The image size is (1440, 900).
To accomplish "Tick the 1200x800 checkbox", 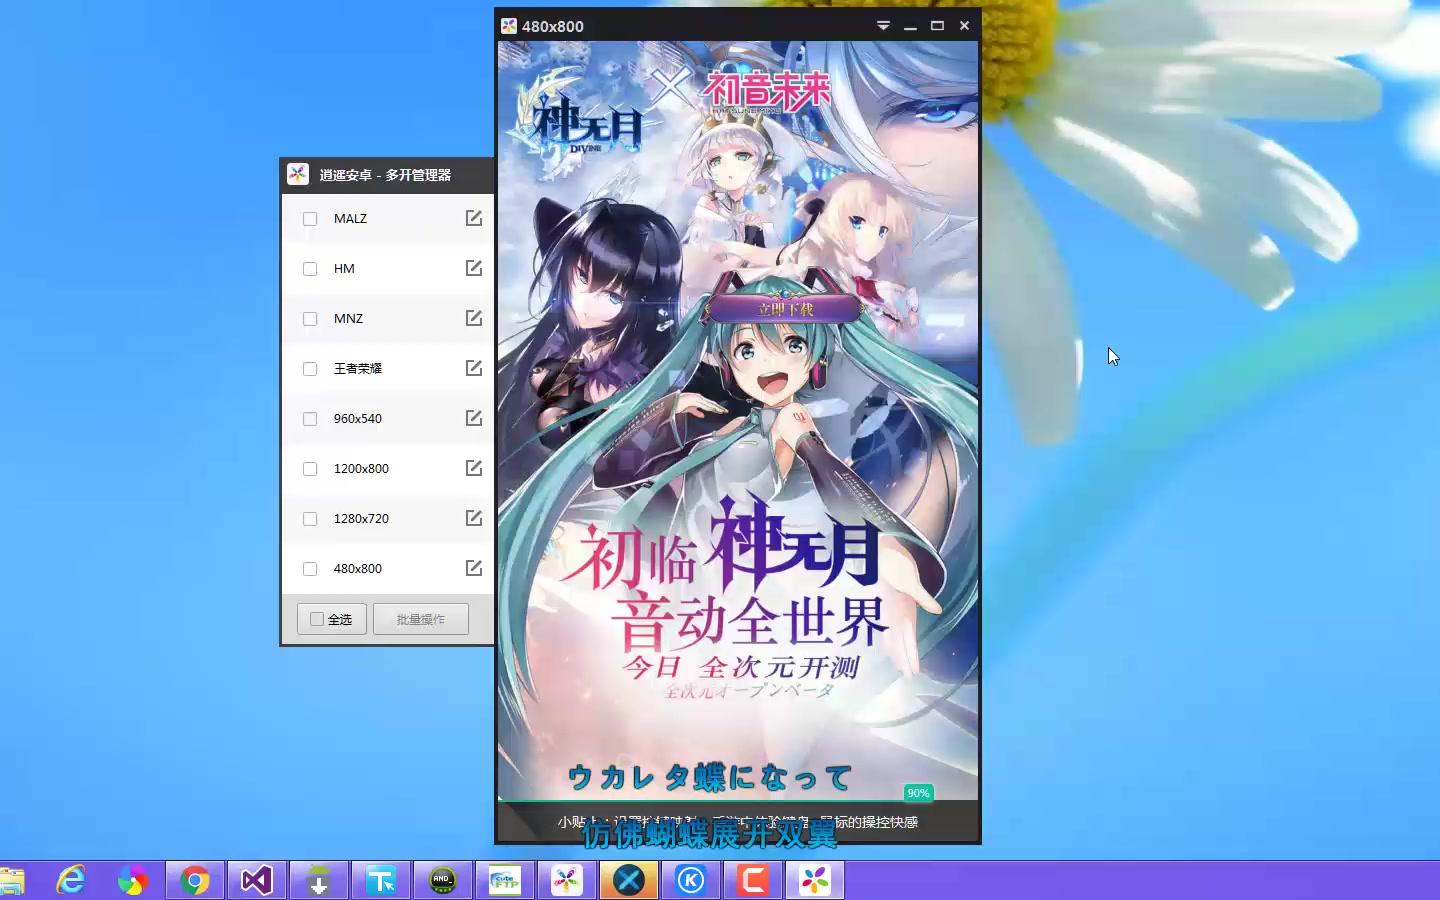I will [310, 469].
